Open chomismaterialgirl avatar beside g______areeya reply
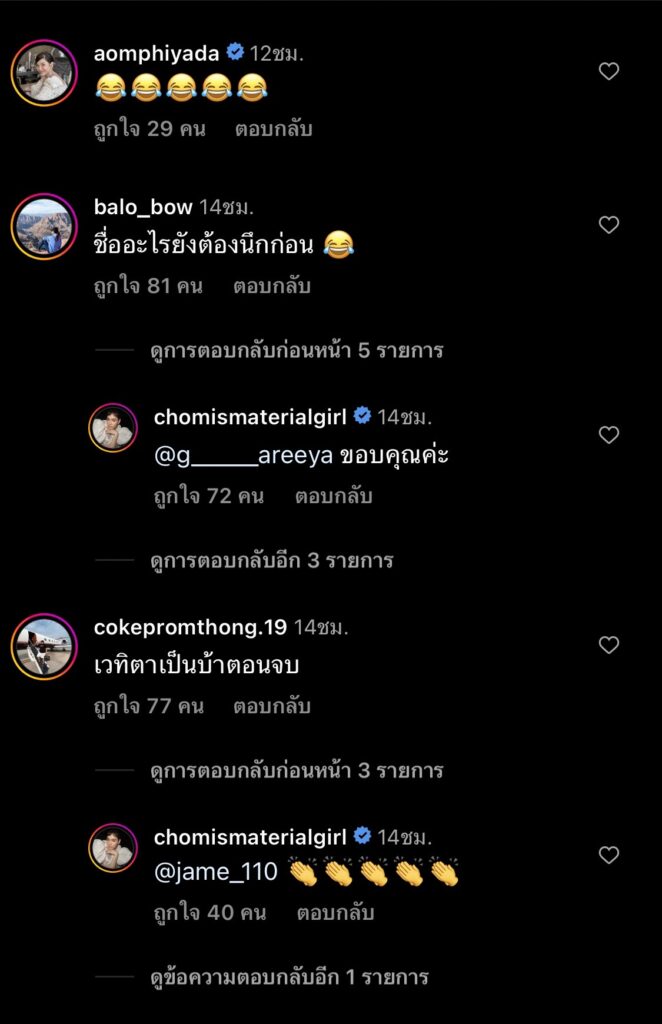The width and height of the screenshot is (662, 1024). tap(112, 429)
